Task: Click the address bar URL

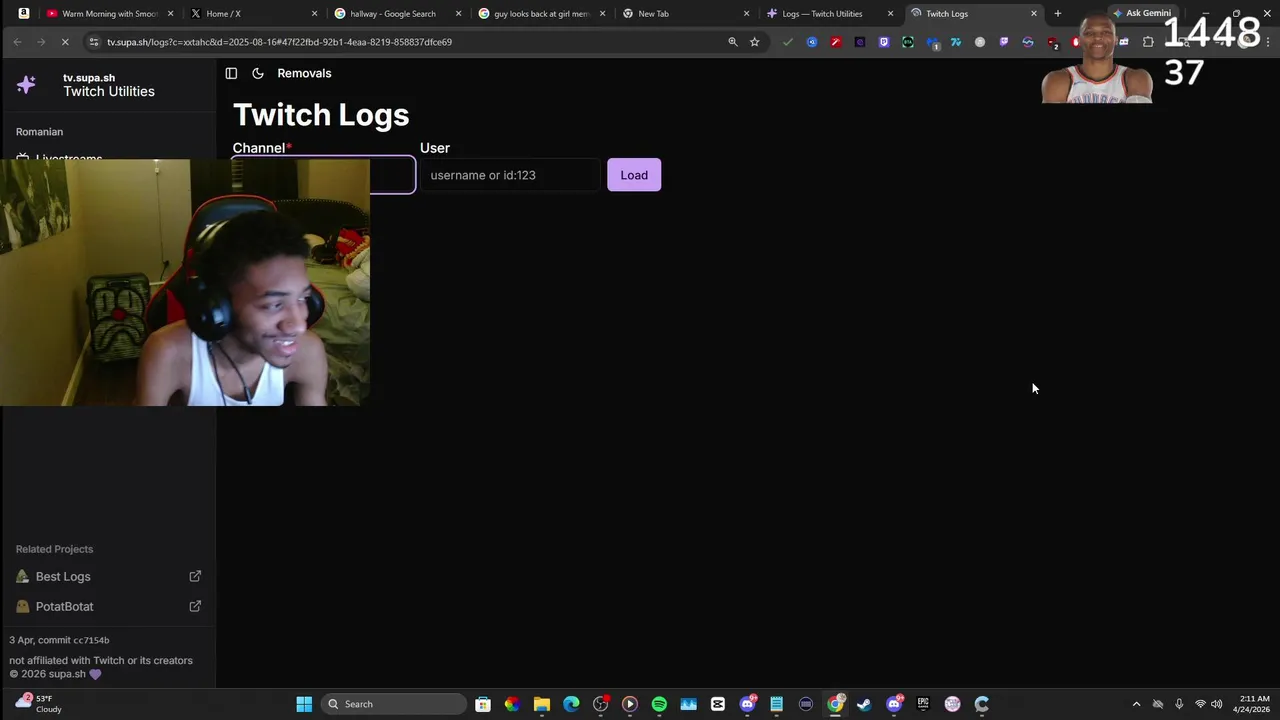Action: (280, 42)
